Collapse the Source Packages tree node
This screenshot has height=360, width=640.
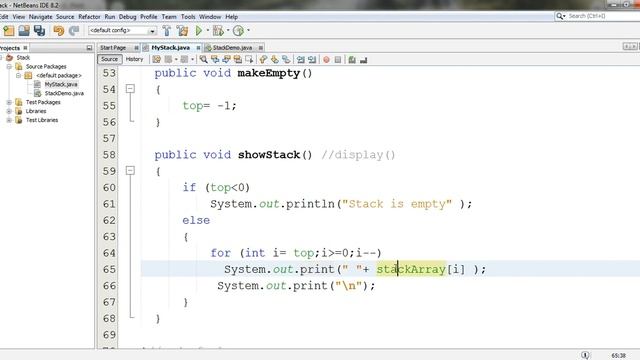tap(9, 67)
